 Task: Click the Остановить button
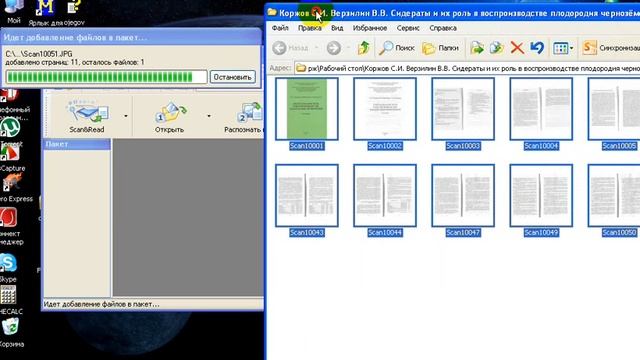tap(233, 77)
